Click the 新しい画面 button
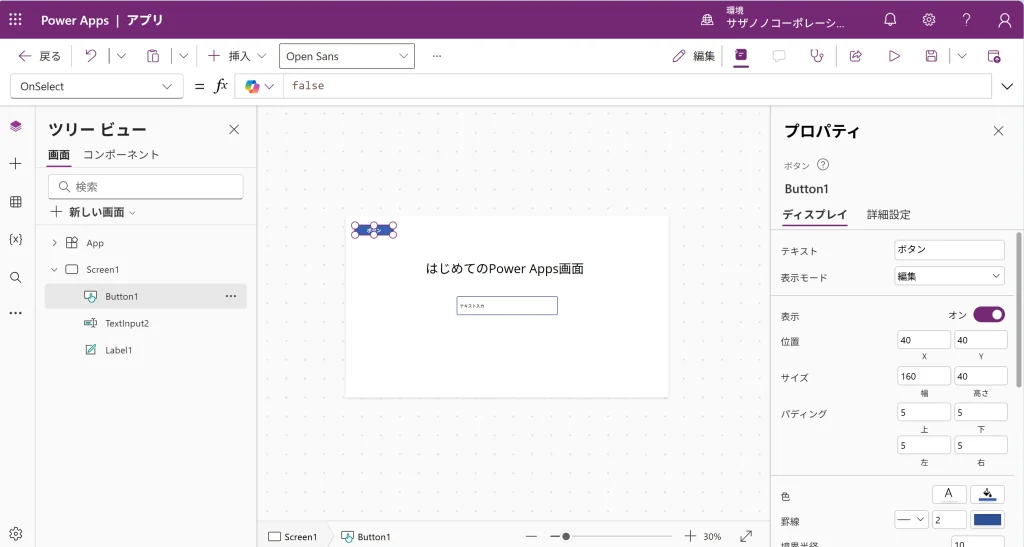 (93, 212)
